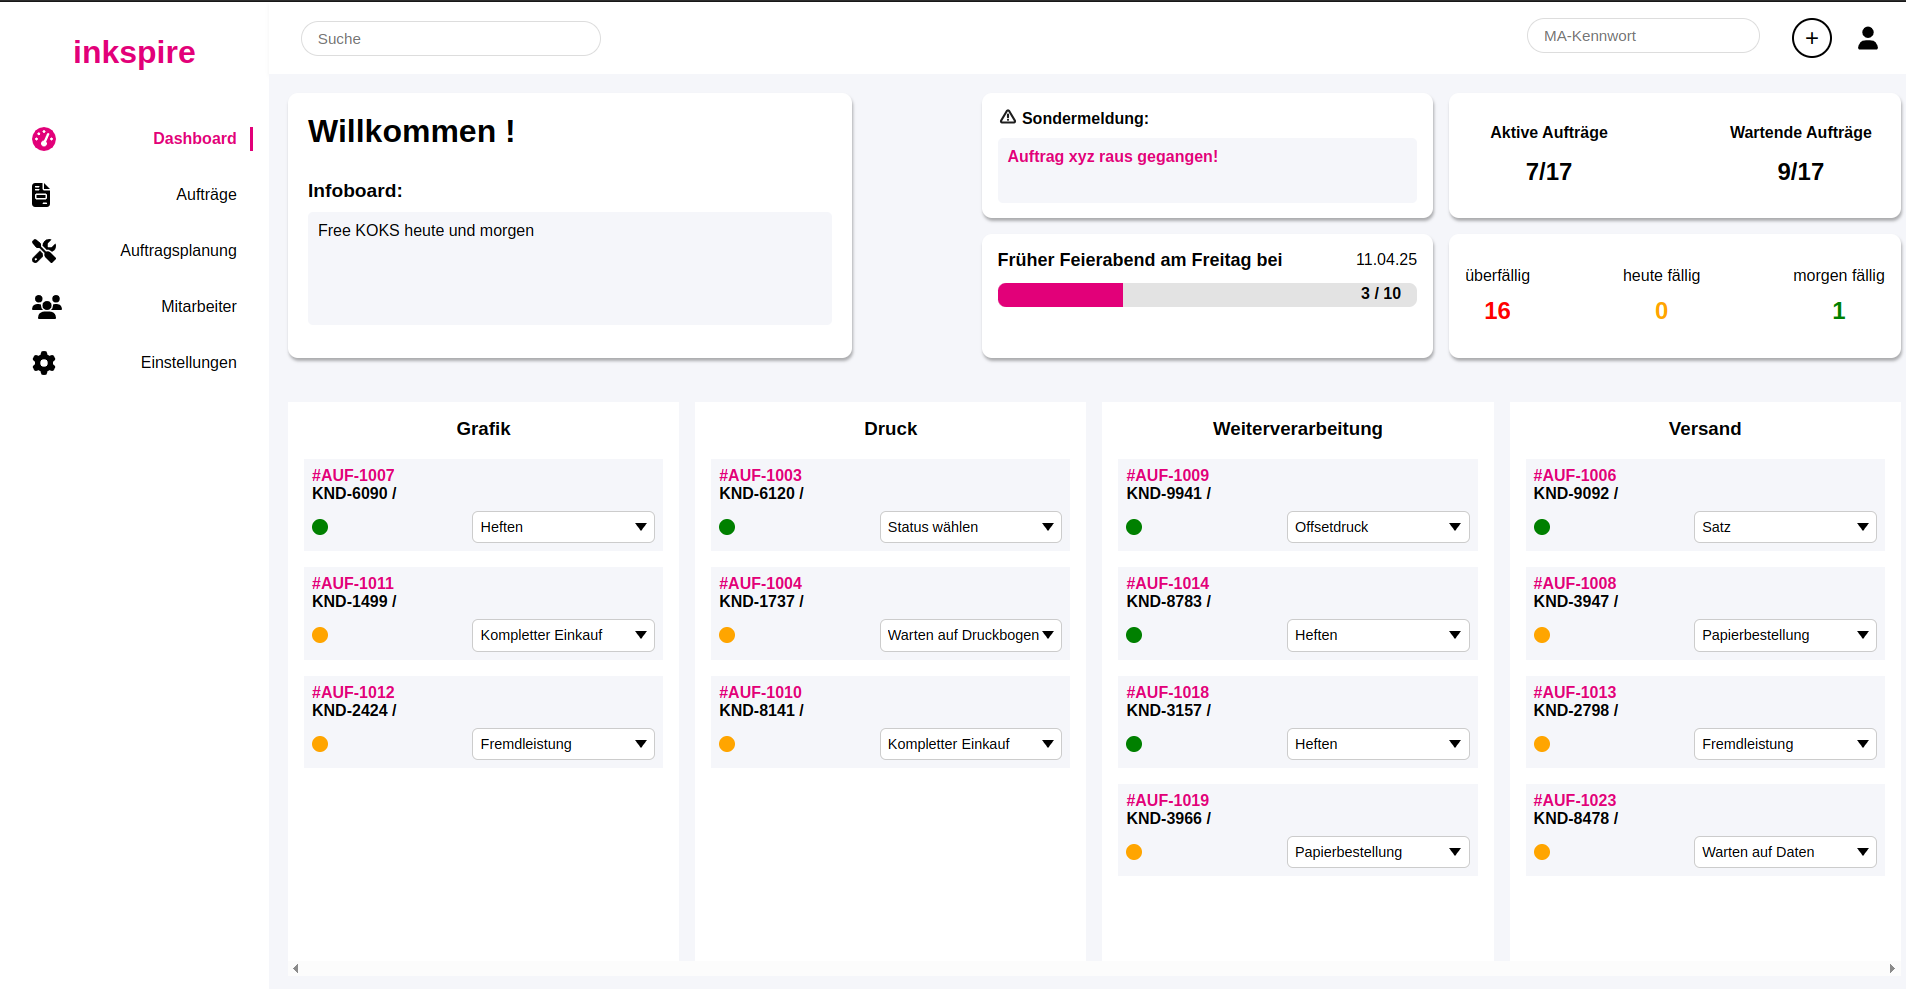The image size is (1906, 989).
Task: Open the user profile icon
Action: [x=1867, y=38]
